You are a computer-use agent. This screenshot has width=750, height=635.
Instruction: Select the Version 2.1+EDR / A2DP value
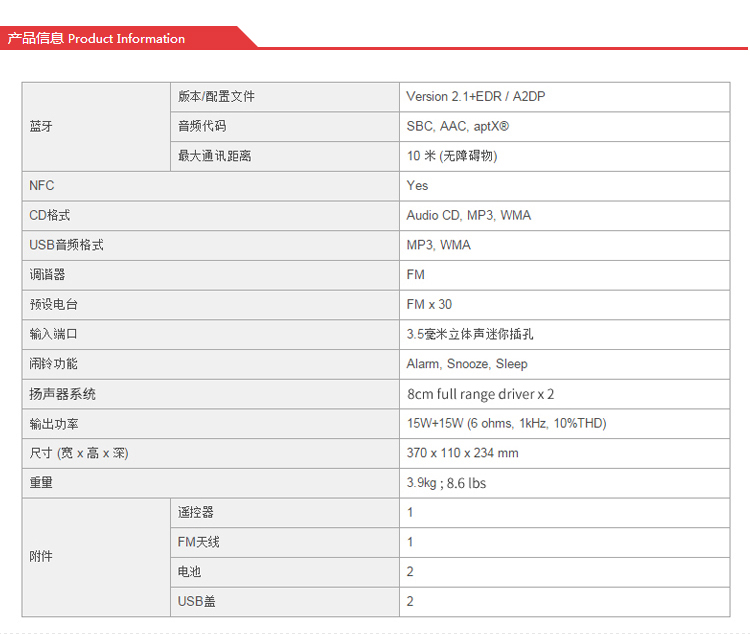pos(475,97)
